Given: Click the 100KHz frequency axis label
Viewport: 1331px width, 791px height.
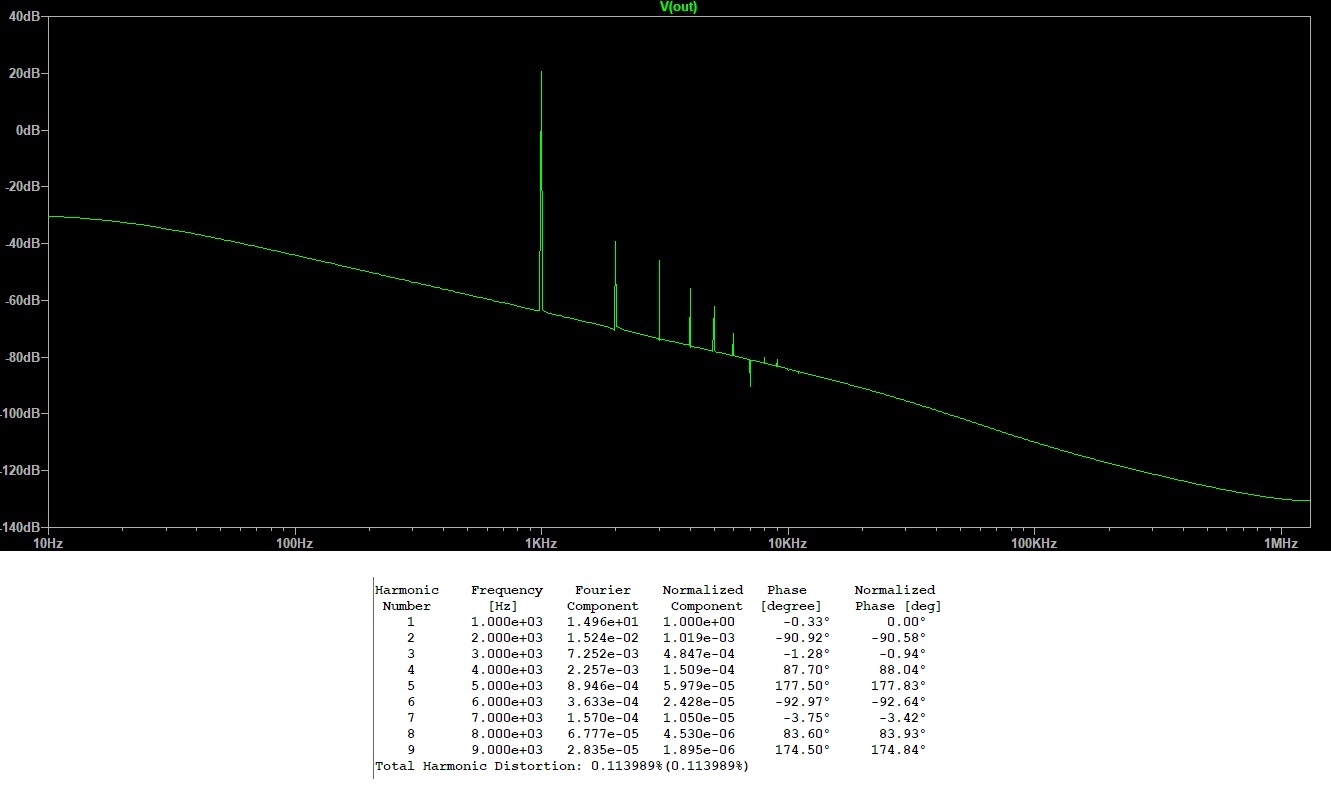Looking at the screenshot, I should (1034, 543).
